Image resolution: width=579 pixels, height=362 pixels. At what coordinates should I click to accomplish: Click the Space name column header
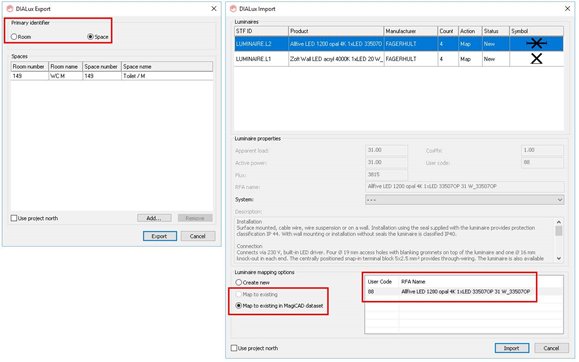(167, 66)
